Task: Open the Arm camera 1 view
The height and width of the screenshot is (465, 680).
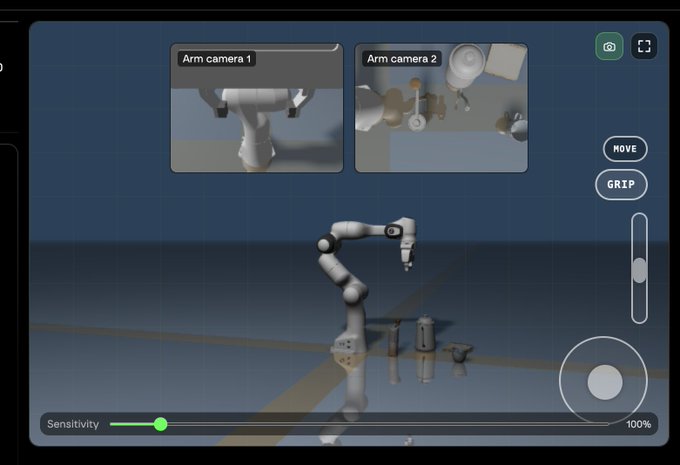Action: tap(257, 108)
